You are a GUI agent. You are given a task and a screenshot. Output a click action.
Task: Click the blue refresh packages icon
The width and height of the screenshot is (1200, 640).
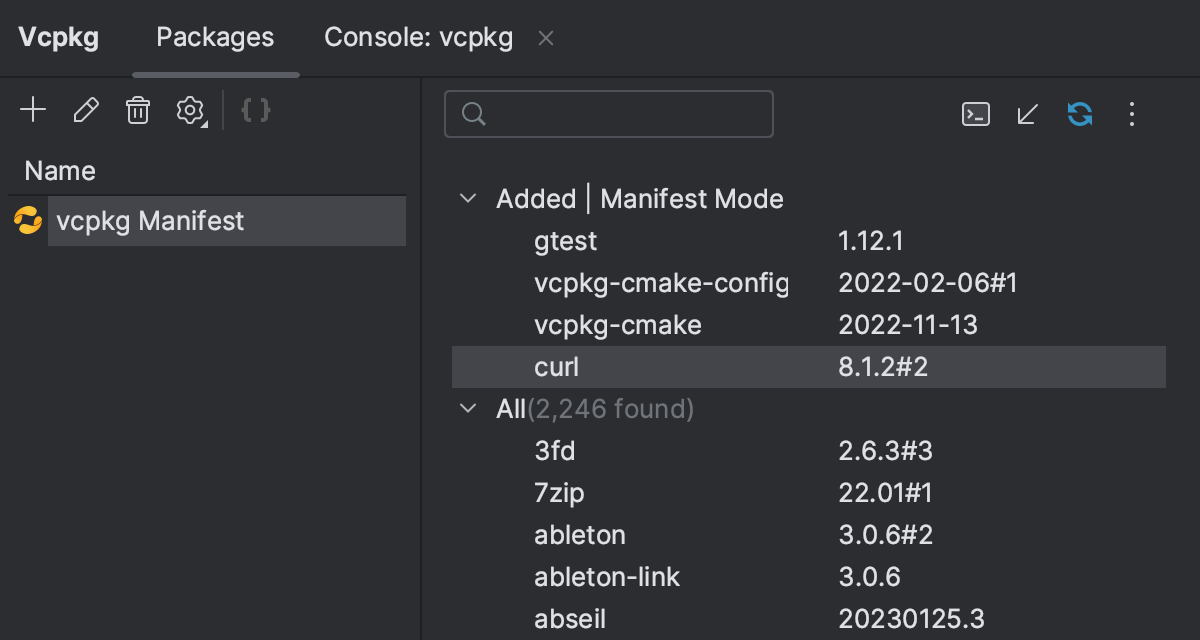click(x=1079, y=114)
